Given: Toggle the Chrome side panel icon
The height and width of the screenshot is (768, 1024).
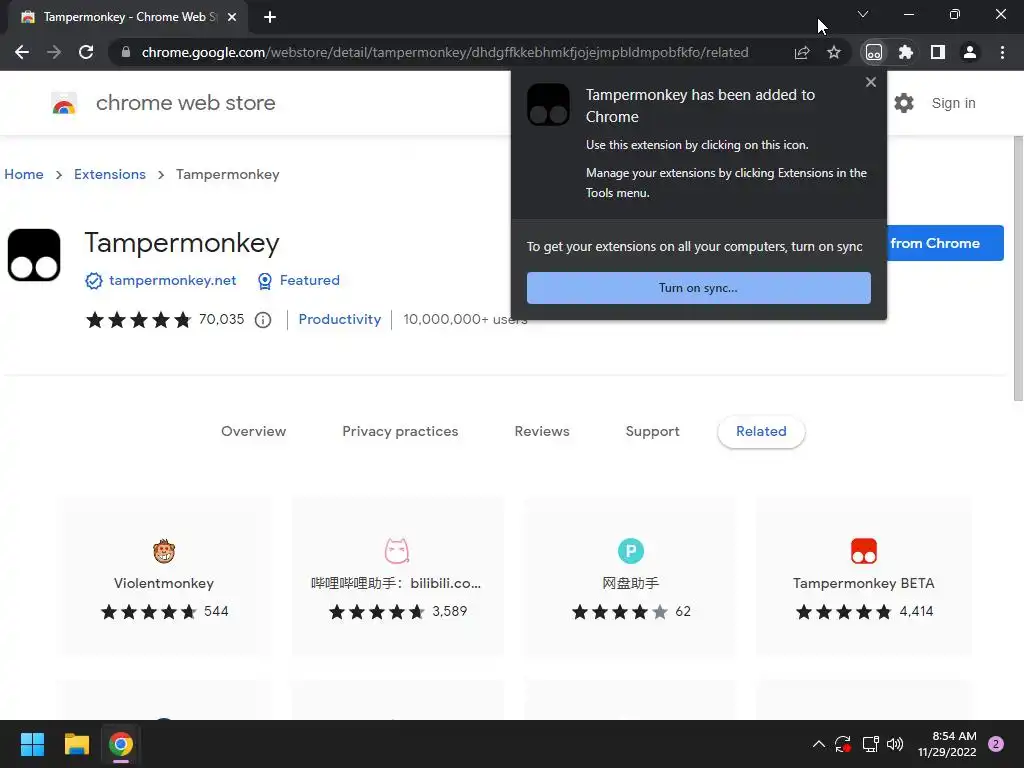Looking at the screenshot, I should click(x=938, y=52).
